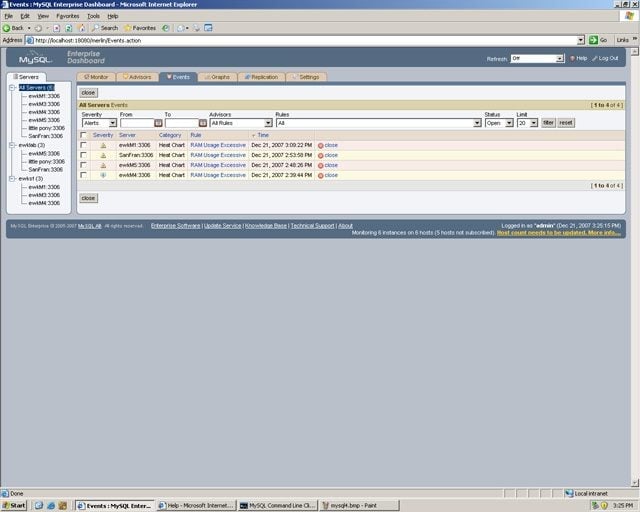Close the SanFran:3306 event row
Image resolution: width=640 pixels, height=512 pixels.
coord(328,155)
